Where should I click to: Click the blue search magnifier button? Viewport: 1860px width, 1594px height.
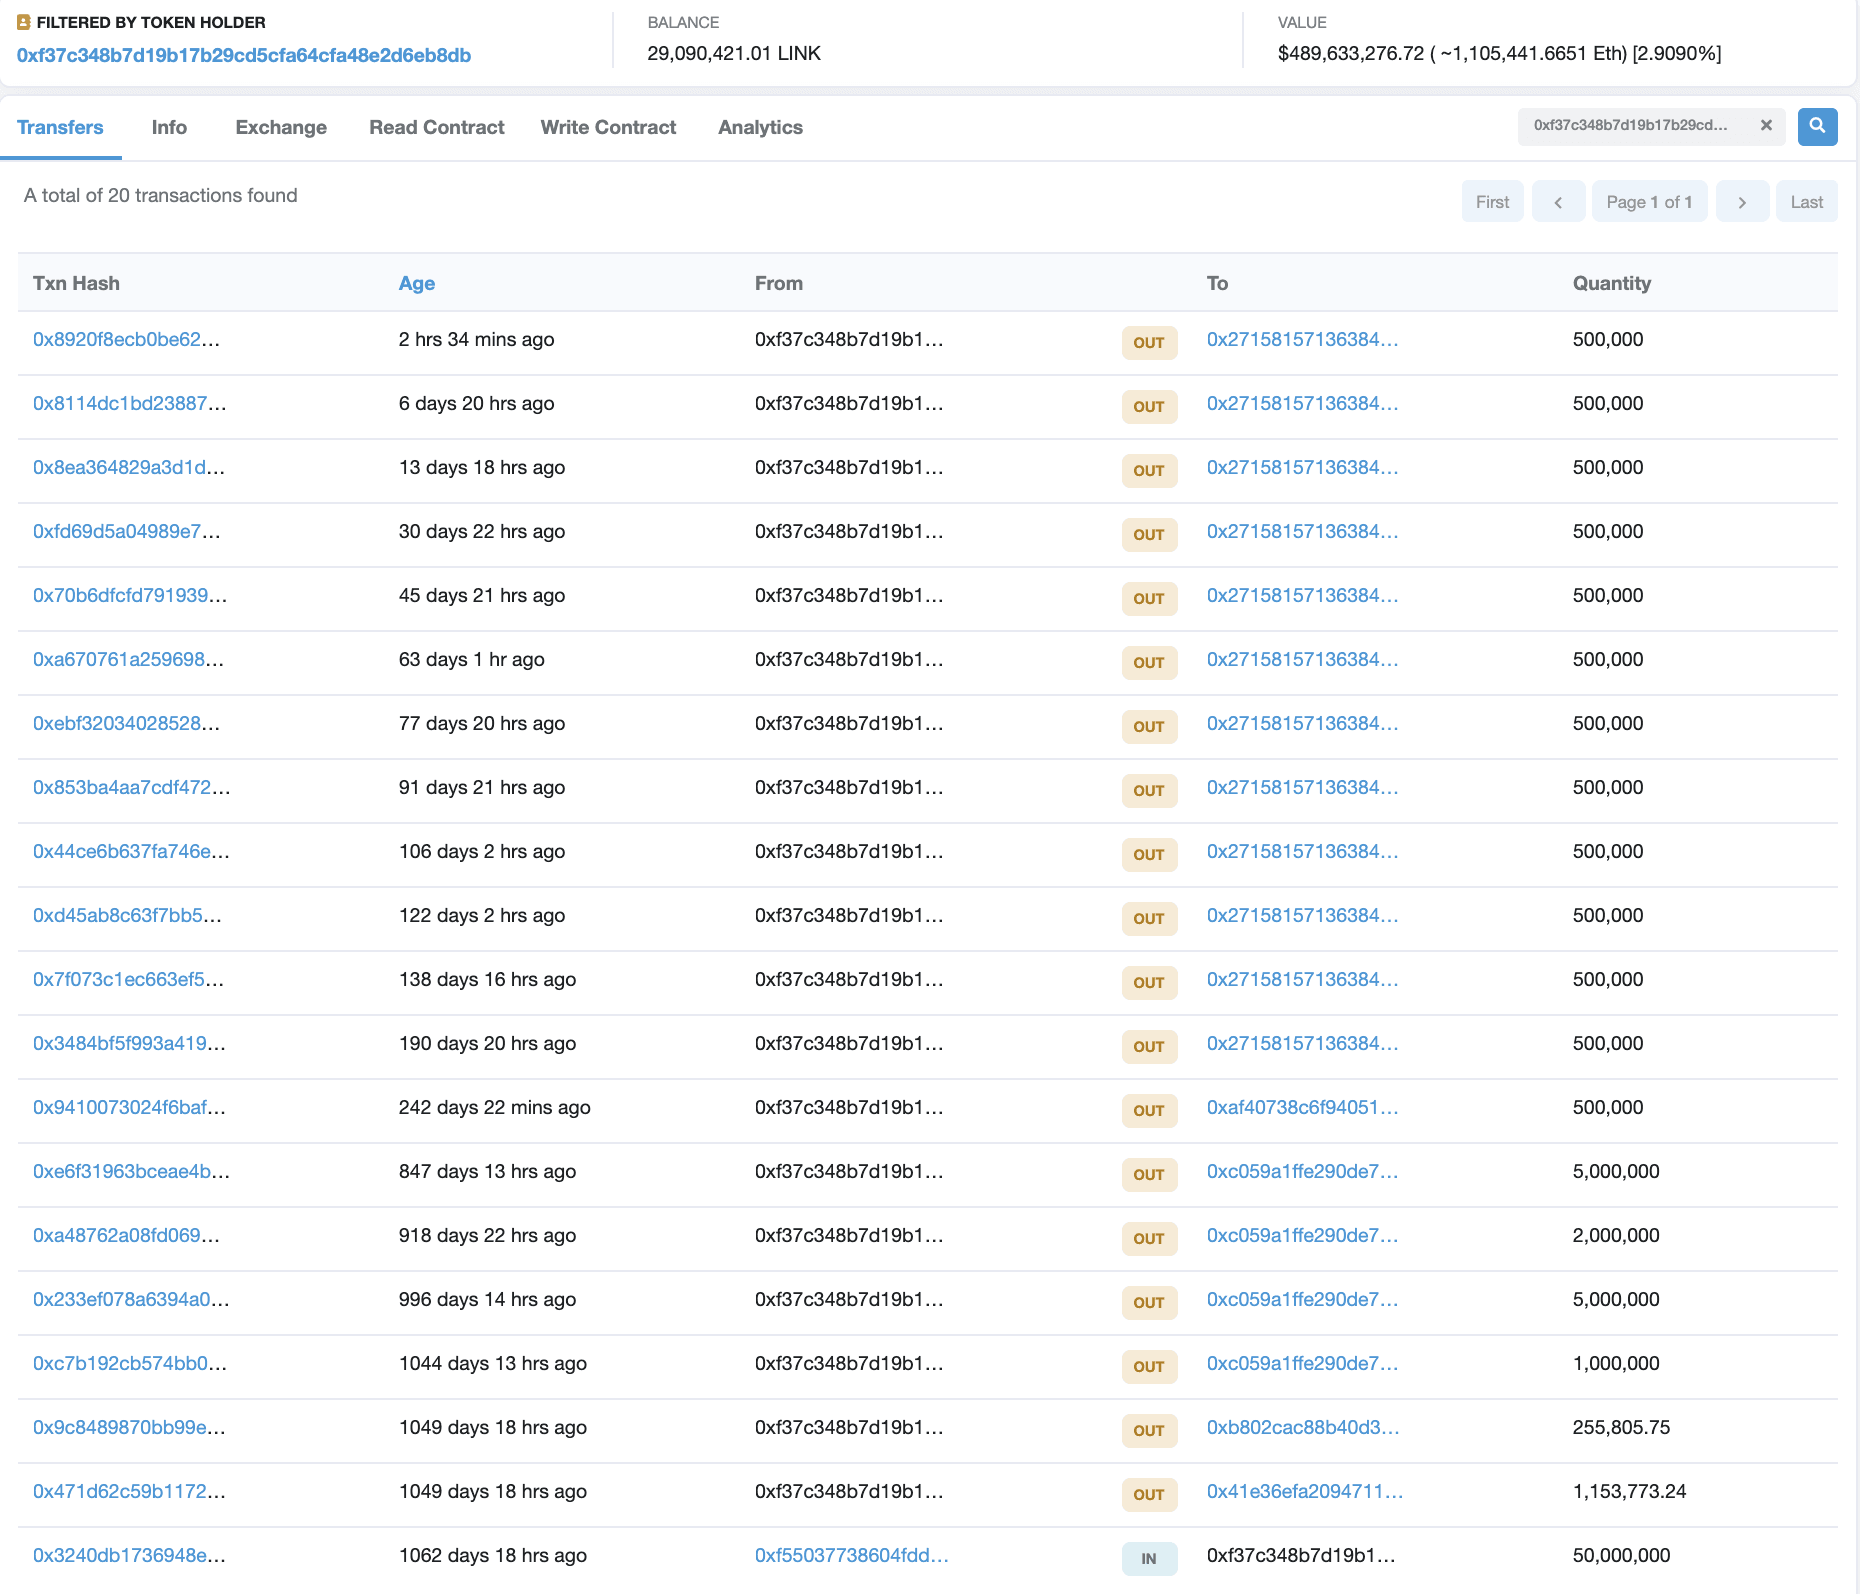(x=1817, y=127)
